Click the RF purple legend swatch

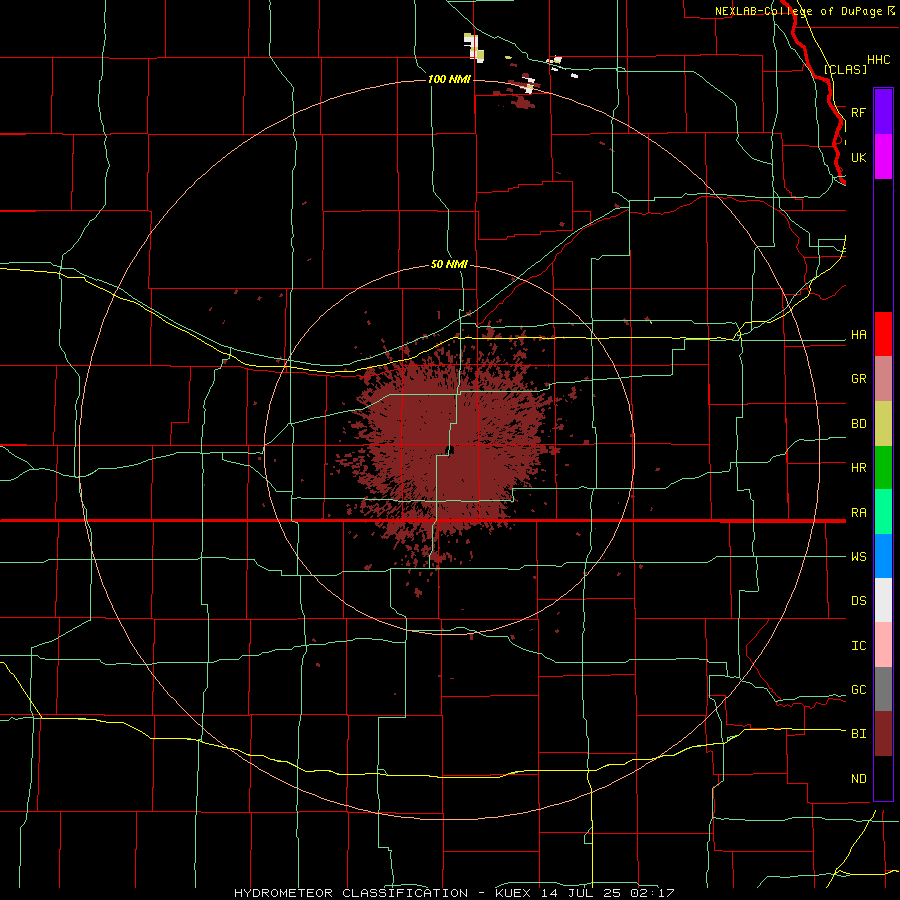coord(883,112)
